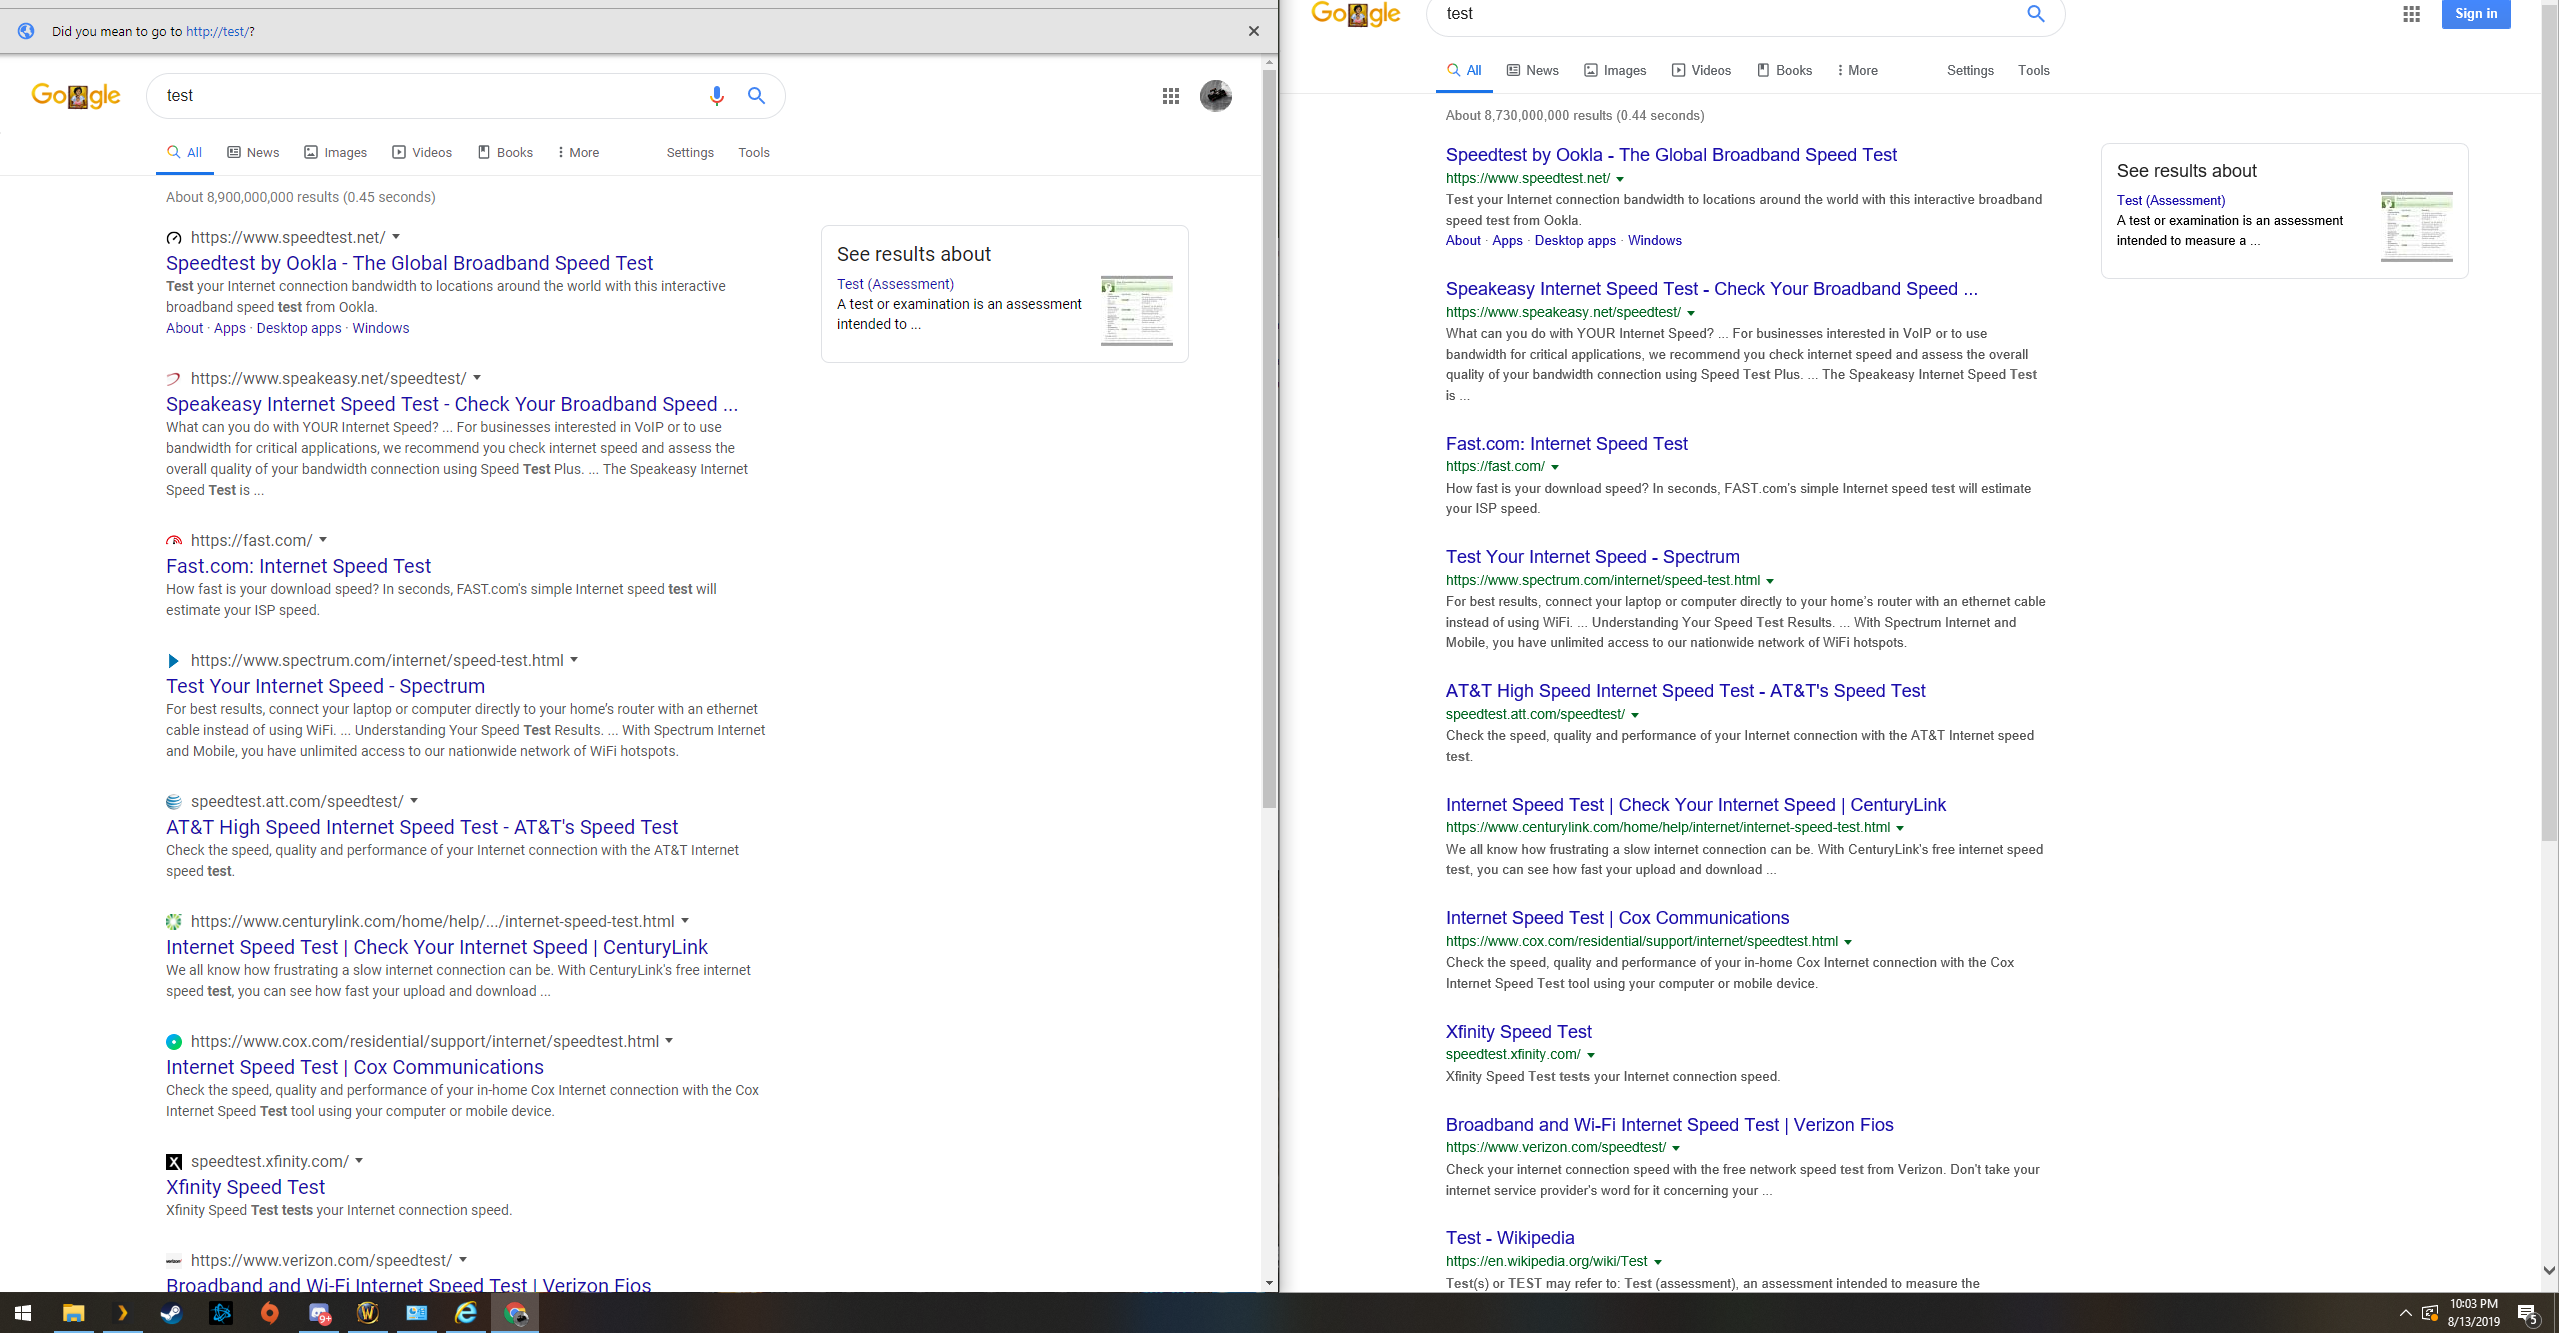The width and height of the screenshot is (2559, 1333).
Task: Open Discord from the taskbar
Action: tap(319, 1313)
